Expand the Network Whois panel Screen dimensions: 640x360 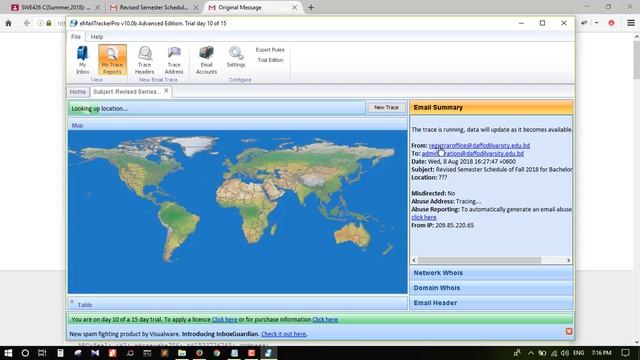(x=491, y=273)
